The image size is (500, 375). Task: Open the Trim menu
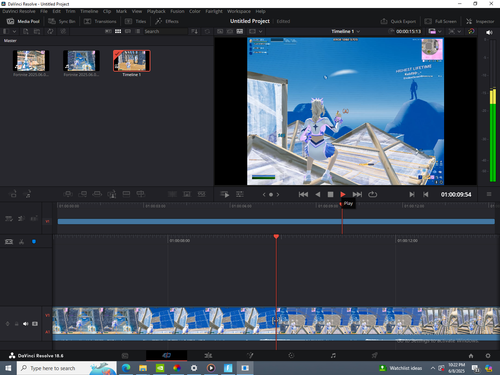[x=70, y=11]
